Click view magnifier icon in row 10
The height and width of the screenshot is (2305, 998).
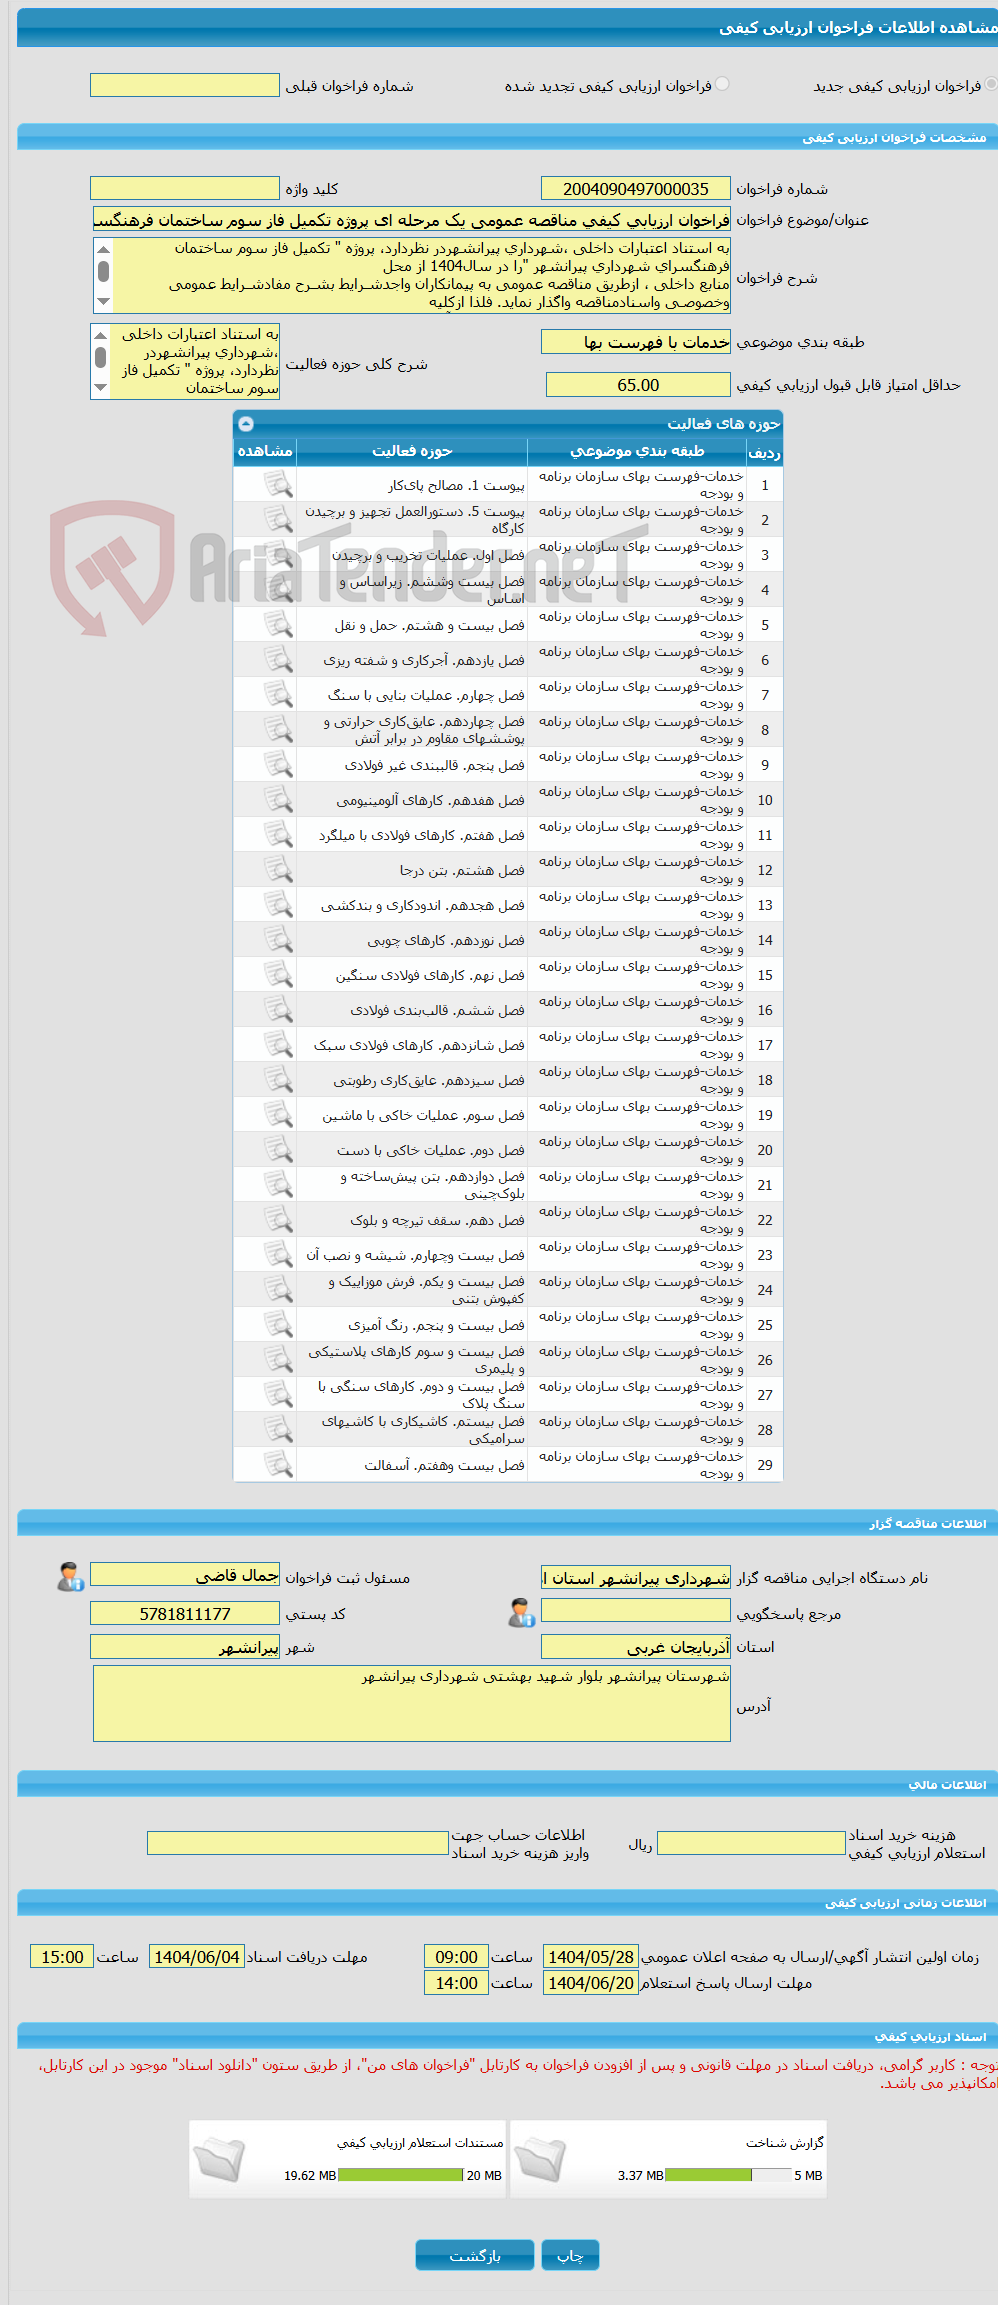tap(277, 800)
